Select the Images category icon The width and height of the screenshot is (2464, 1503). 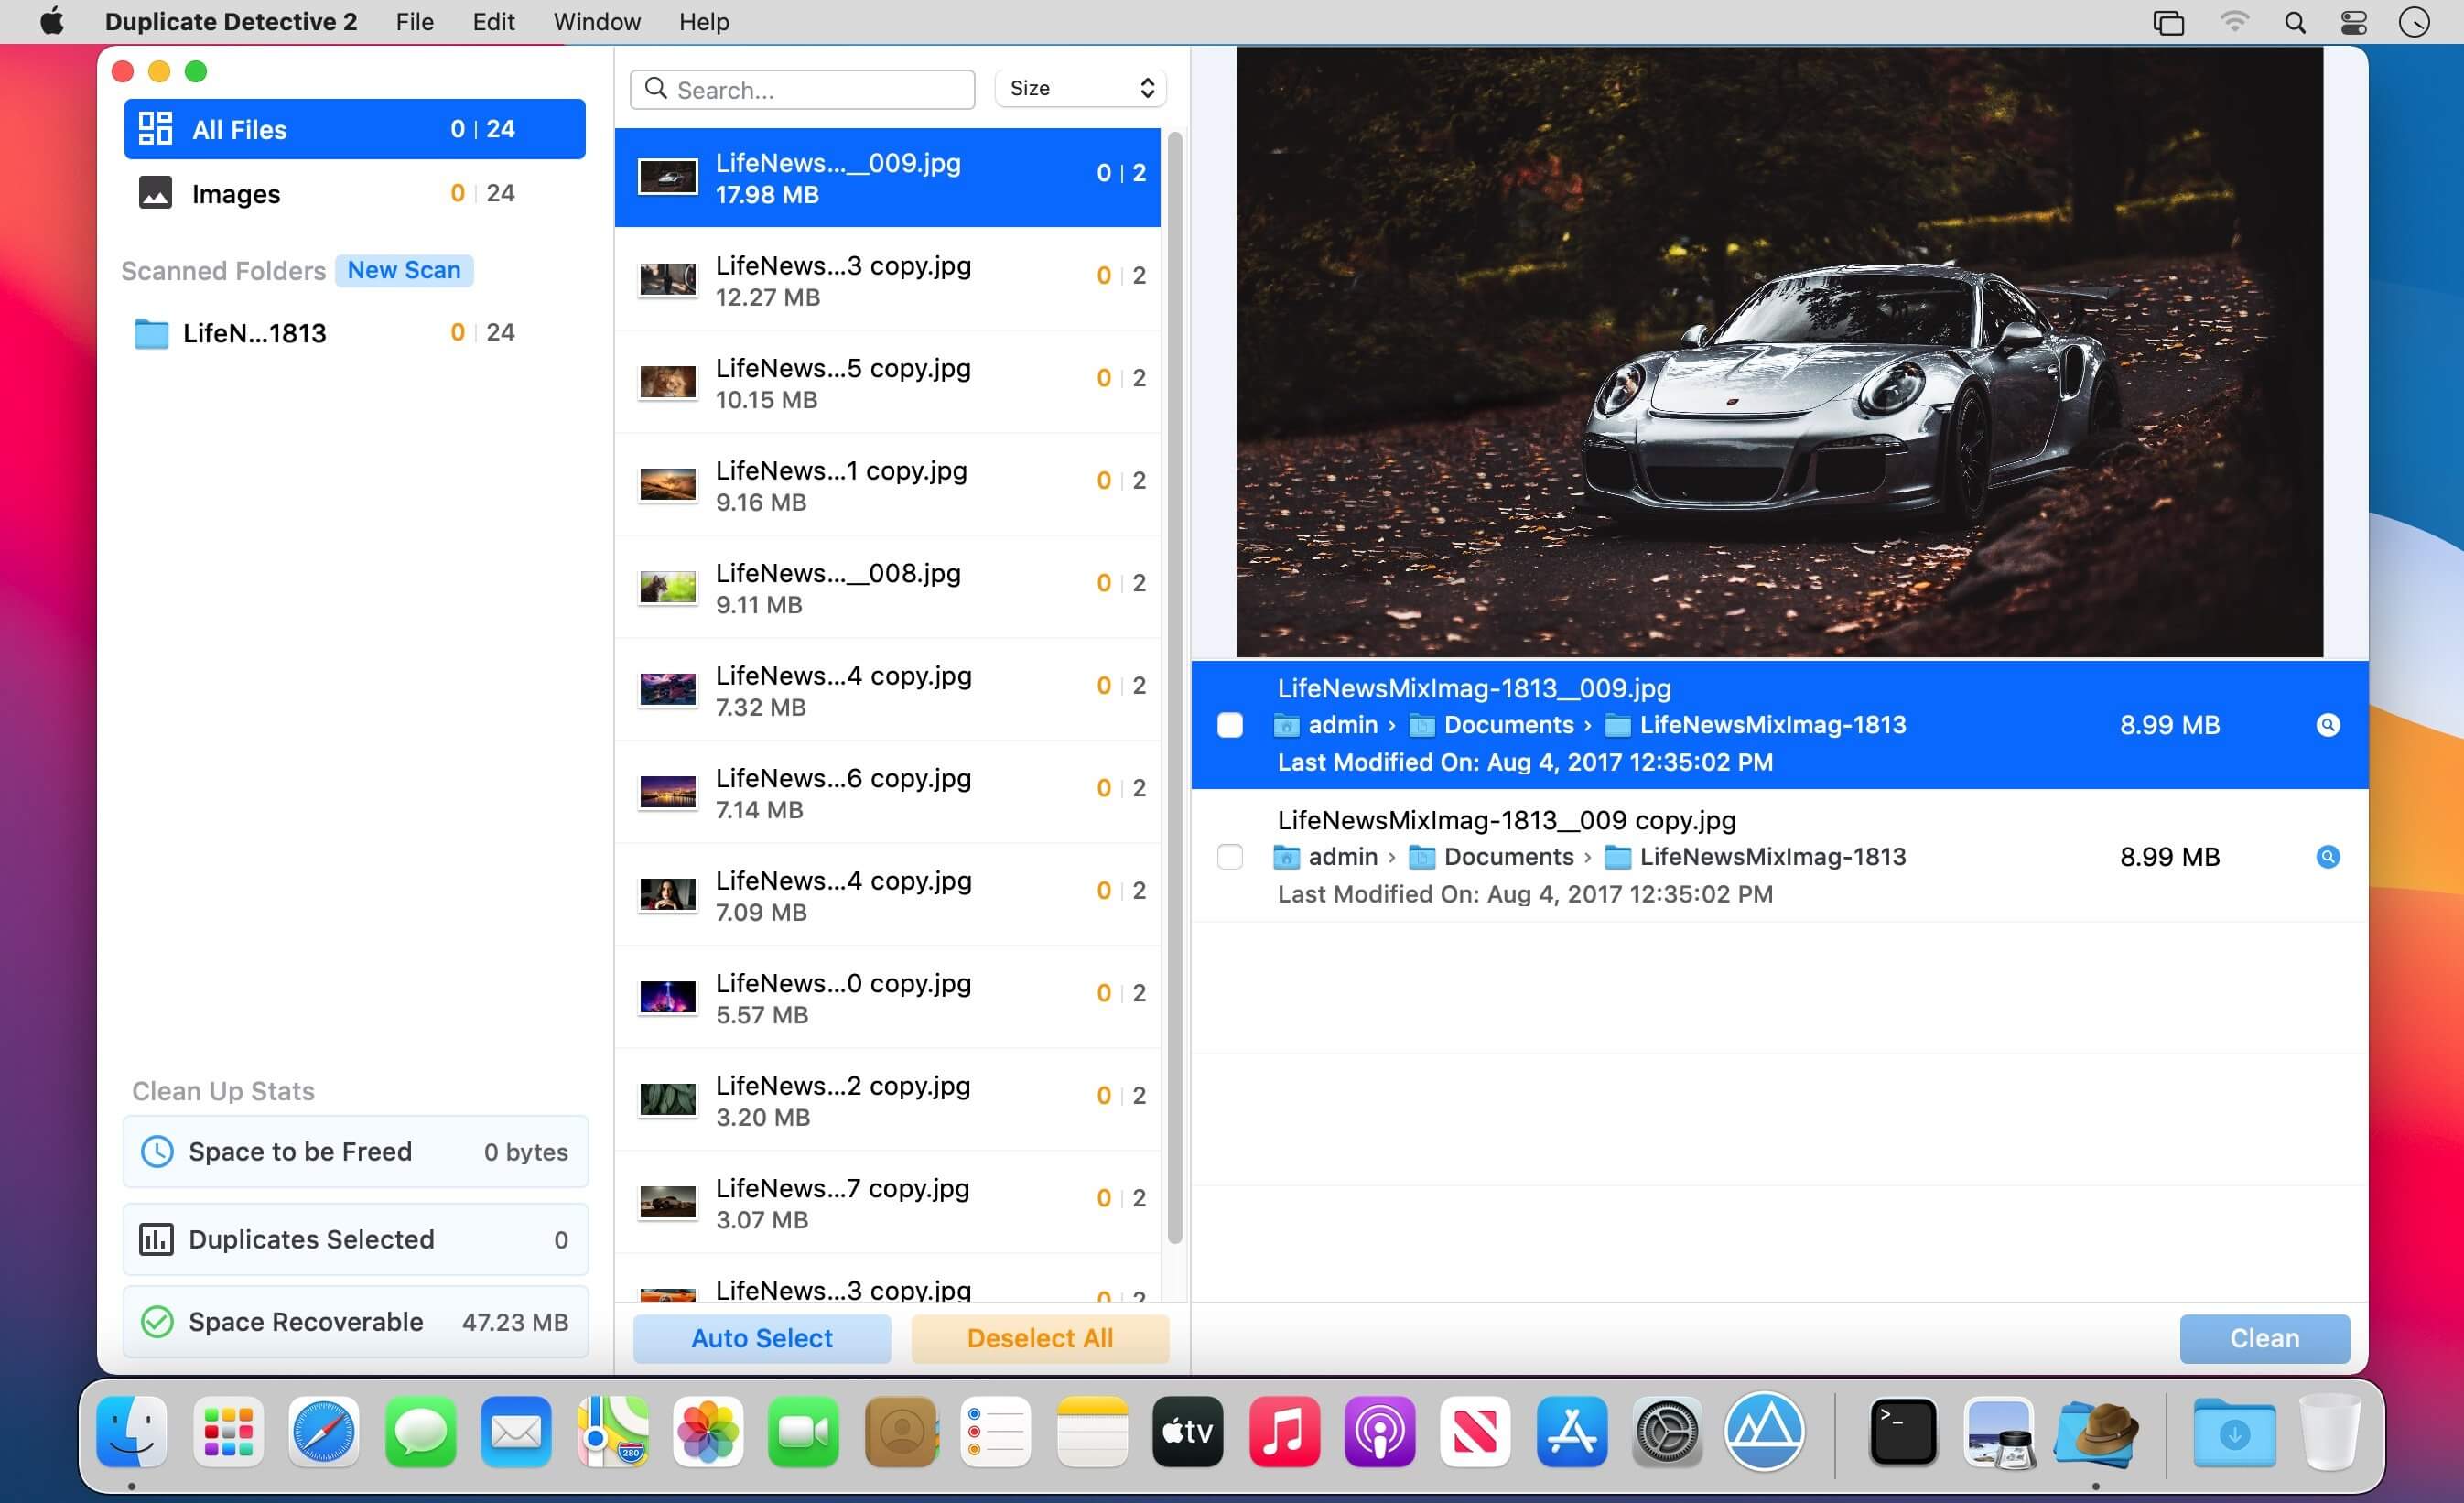pyautogui.click(x=155, y=193)
